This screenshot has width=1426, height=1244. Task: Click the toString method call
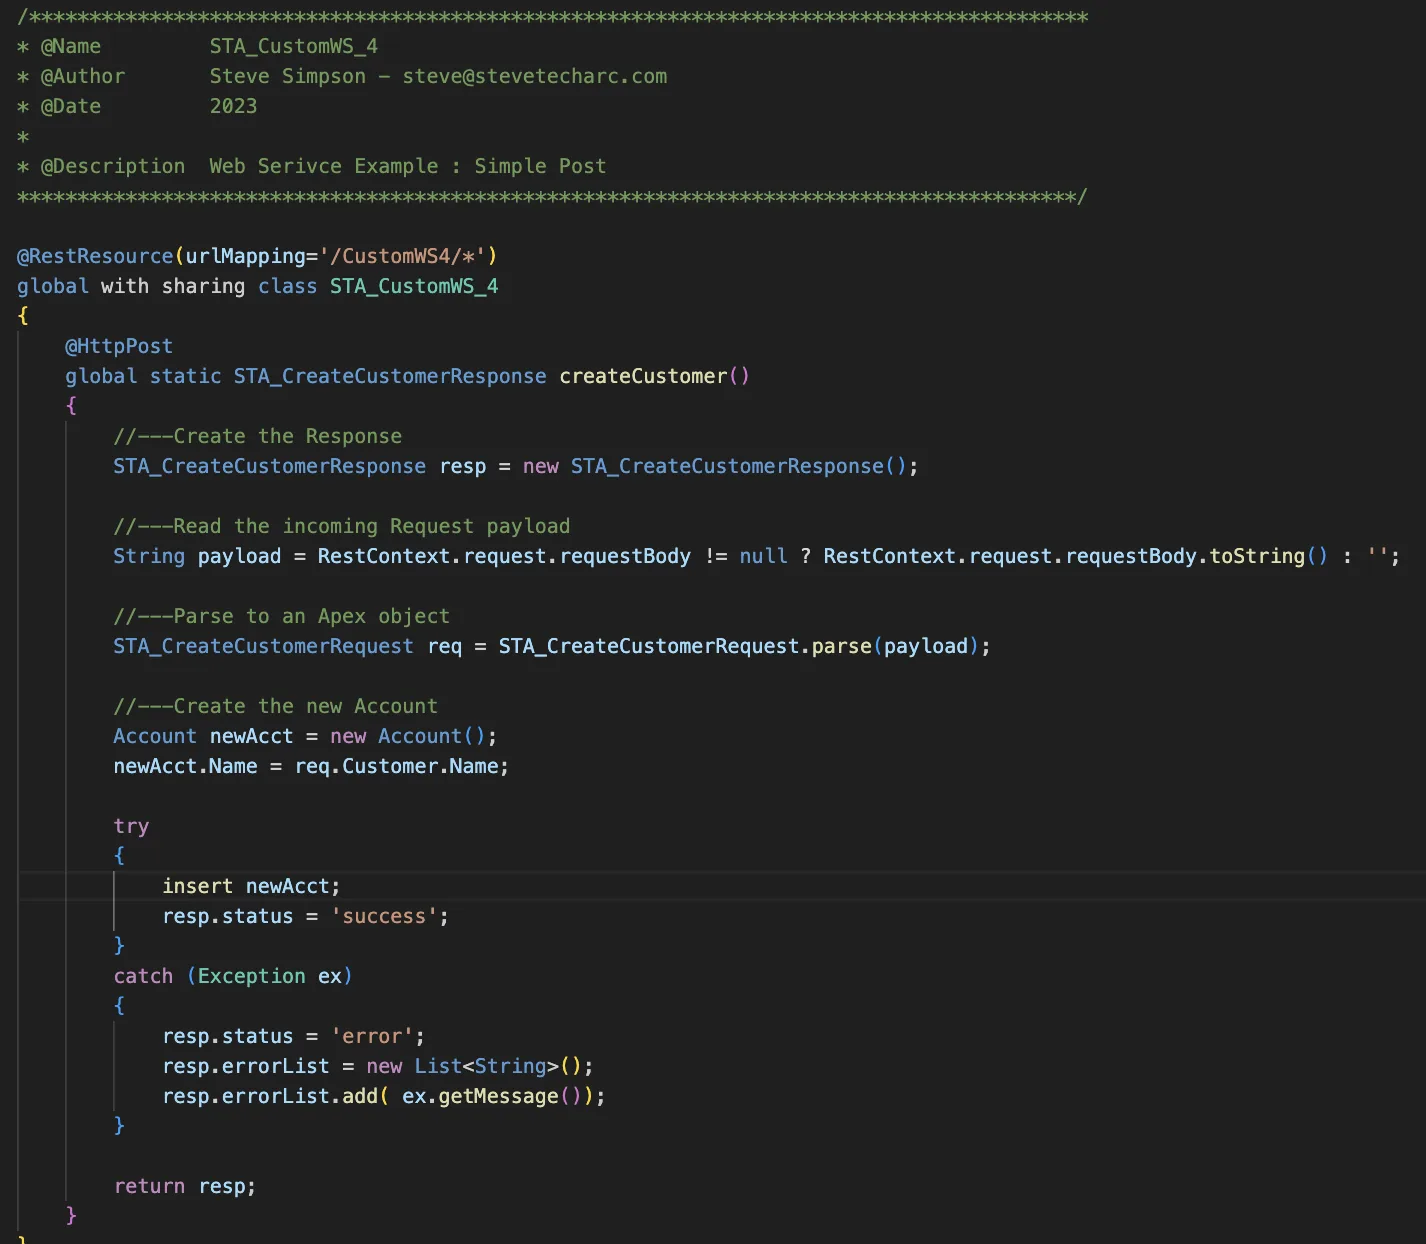click(1257, 556)
